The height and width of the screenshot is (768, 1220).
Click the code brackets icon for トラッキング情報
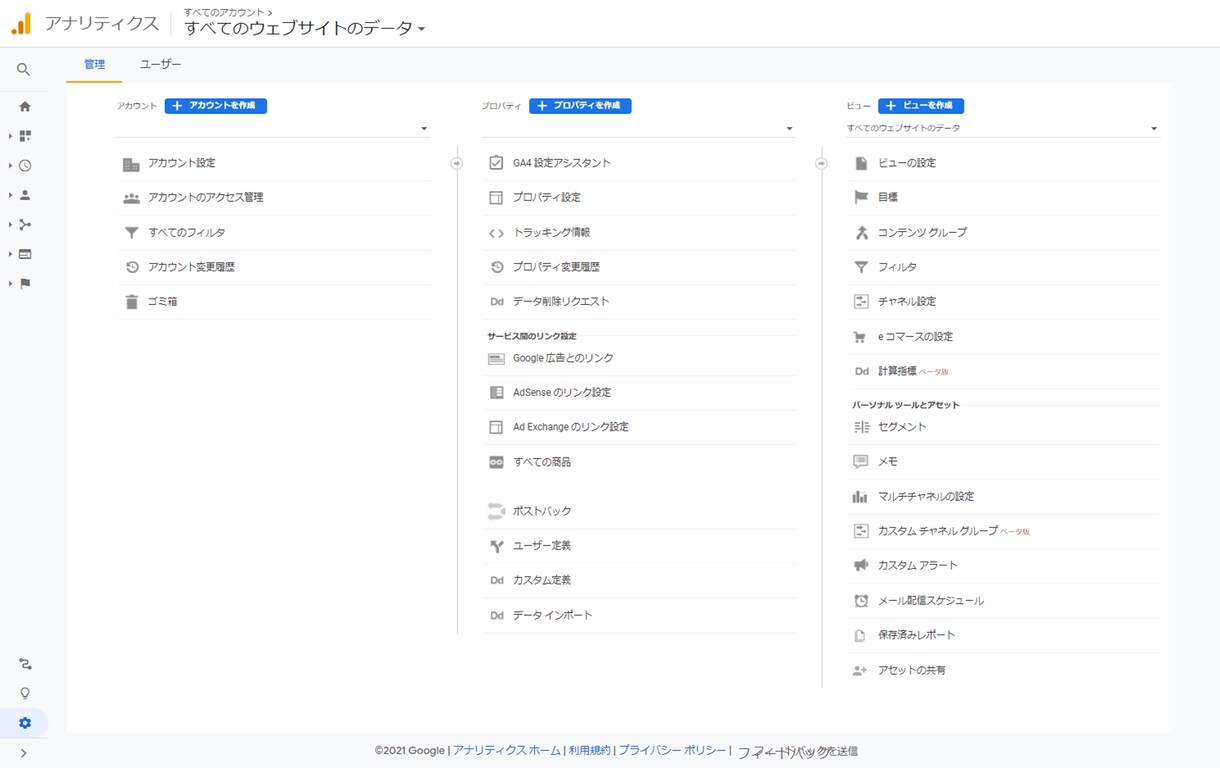pyautogui.click(x=496, y=233)
